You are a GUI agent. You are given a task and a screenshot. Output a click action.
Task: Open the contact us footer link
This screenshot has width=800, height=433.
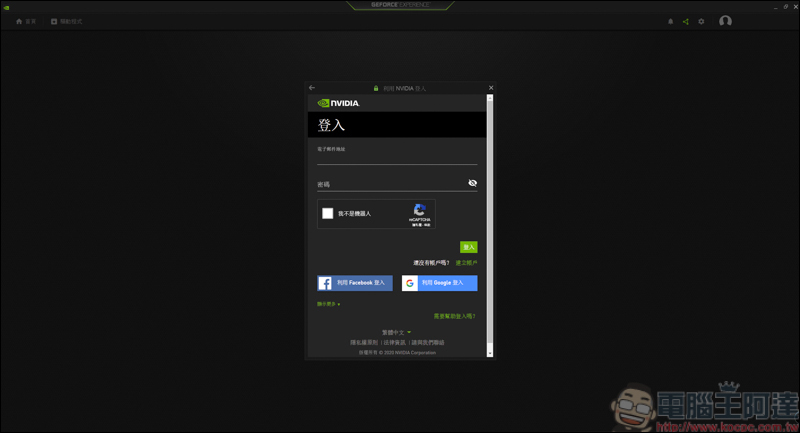428,343
